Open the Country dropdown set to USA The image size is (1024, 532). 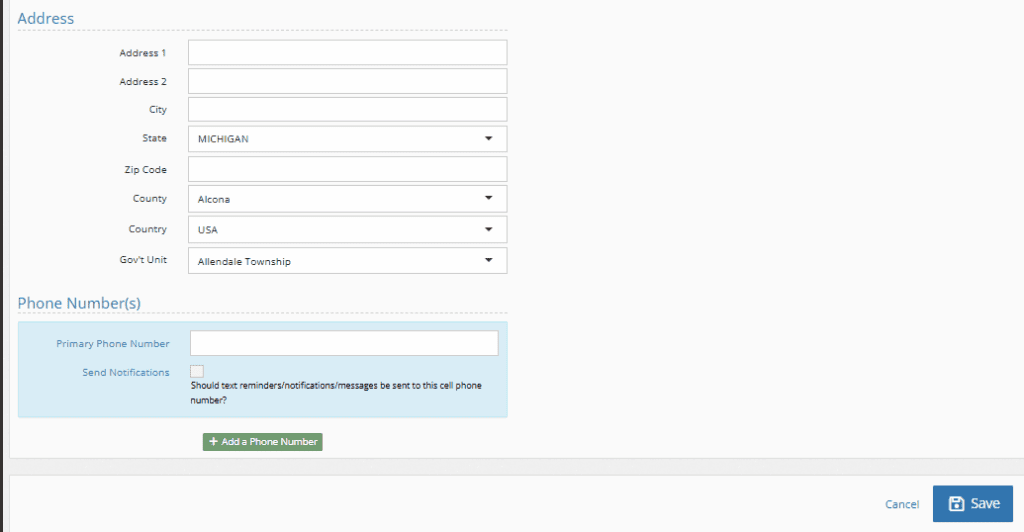[347, 229]
